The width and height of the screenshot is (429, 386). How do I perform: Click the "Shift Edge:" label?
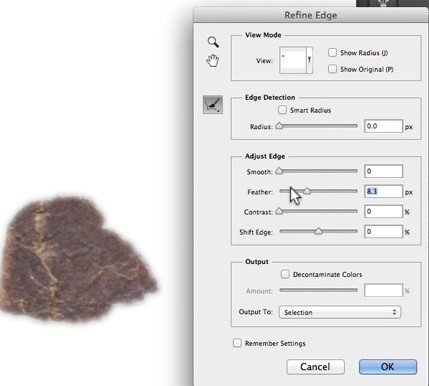pos(256,232)
